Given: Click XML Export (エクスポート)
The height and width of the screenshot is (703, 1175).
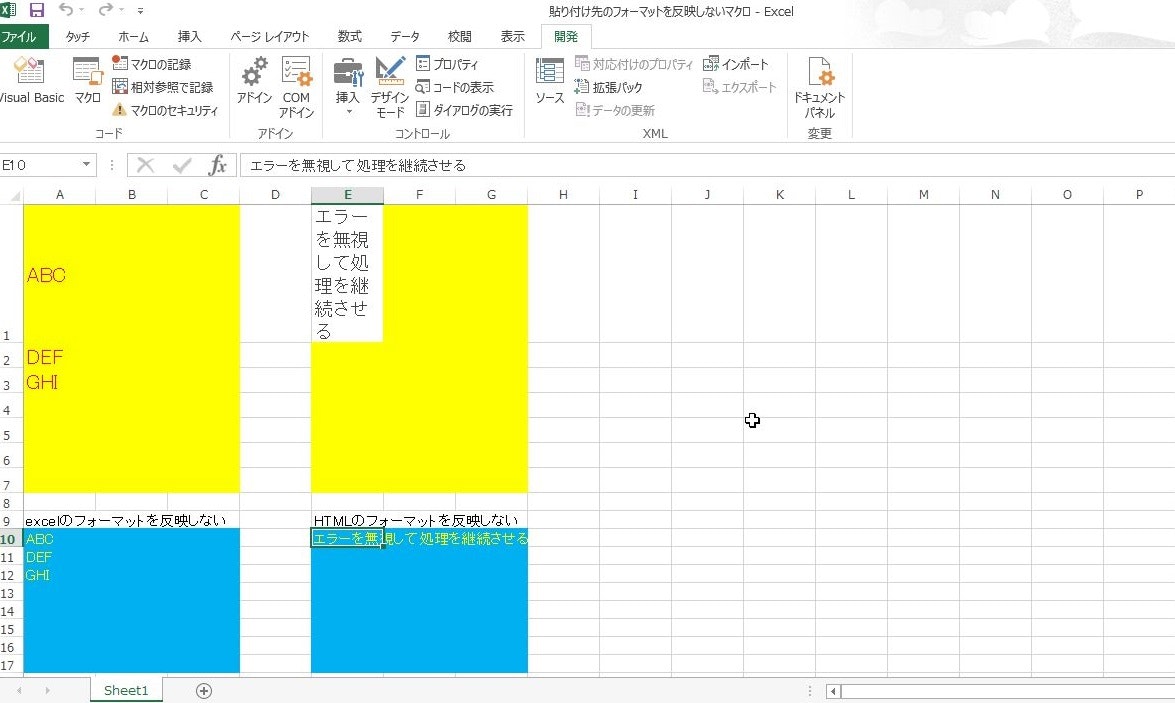Looking at the screenshot, I should point(740,87).
